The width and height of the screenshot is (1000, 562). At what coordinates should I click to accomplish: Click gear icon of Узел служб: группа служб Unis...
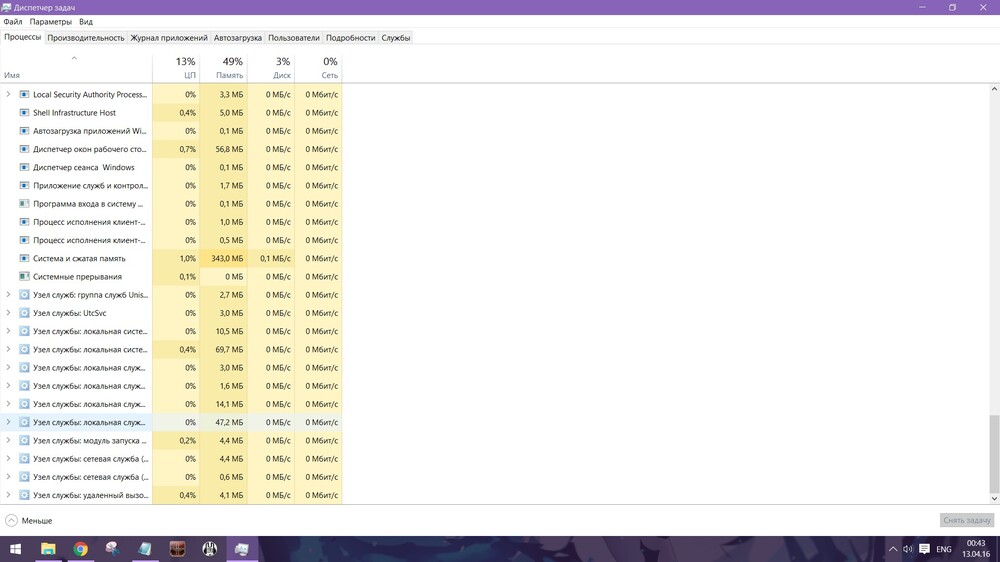pyautogui.click(x=24, y=295)
